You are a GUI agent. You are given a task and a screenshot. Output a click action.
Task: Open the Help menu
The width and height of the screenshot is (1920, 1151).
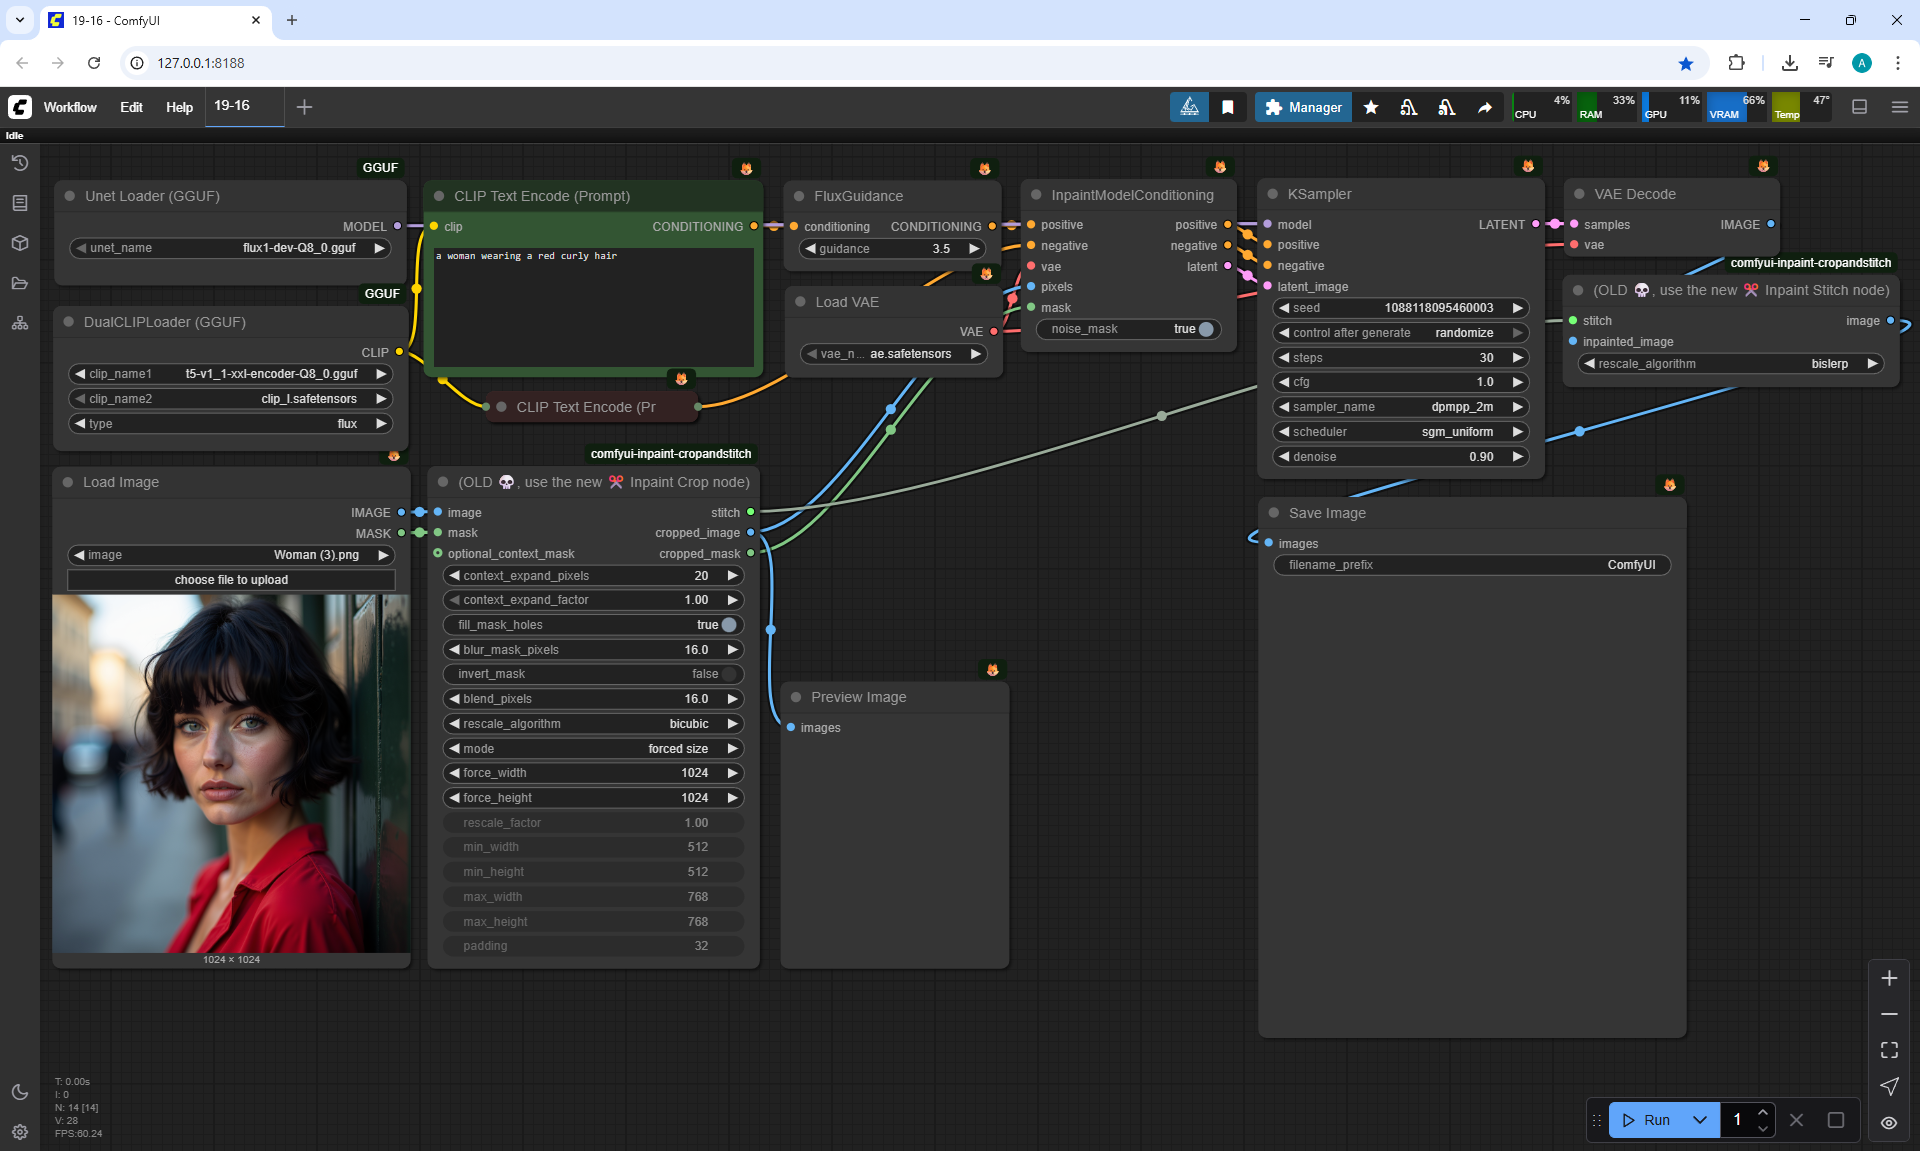point(179,107)
